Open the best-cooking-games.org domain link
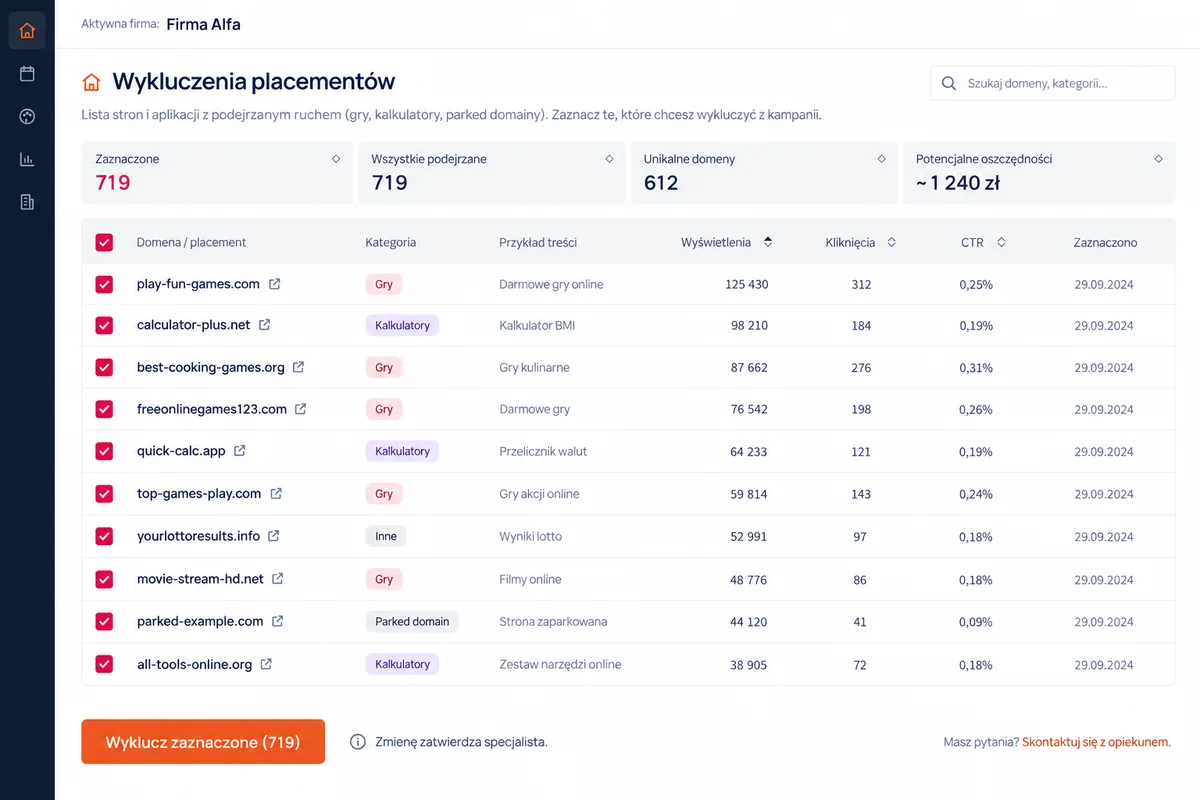The width and height of the screenshot is (1200, 800). [211, 367]
